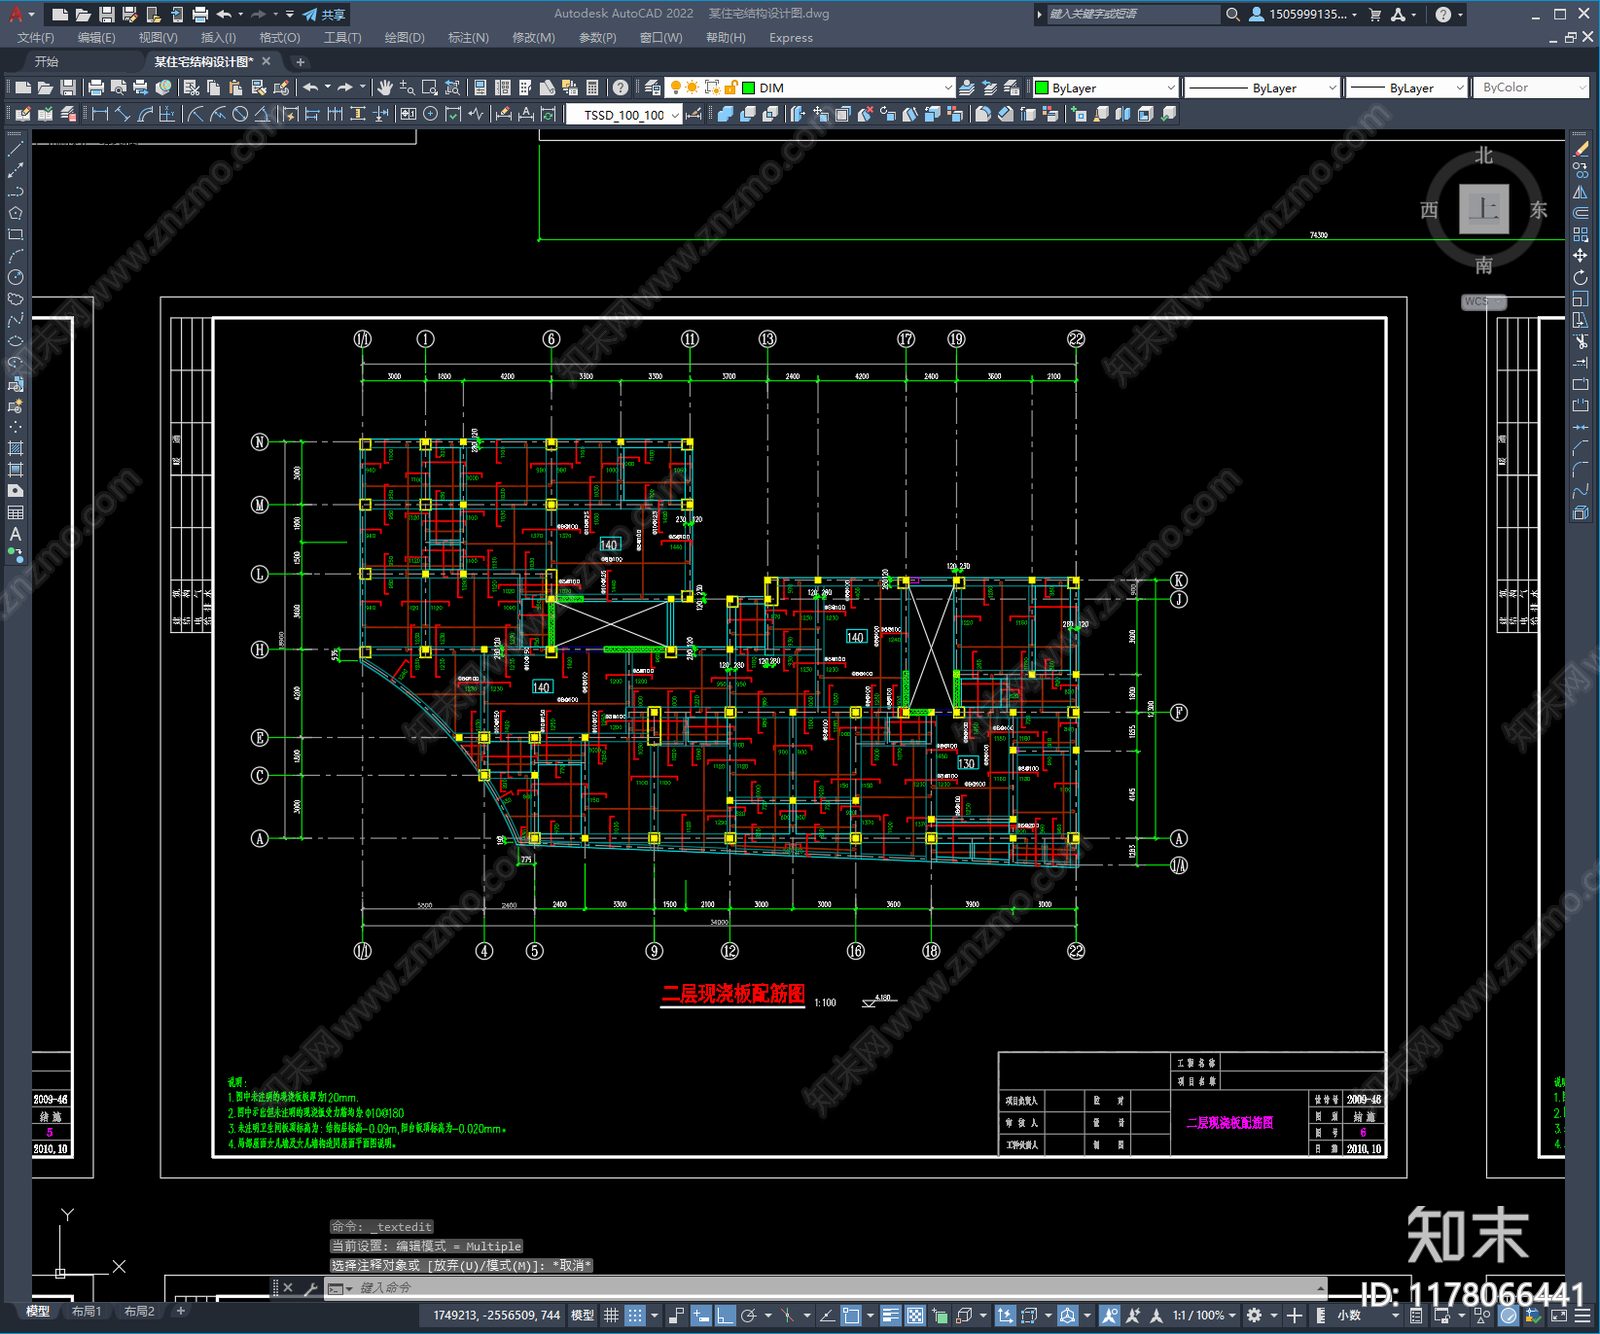Click the Save disk icon in standard toolbar
Viewport: 1600px width, 1334px height.
point(67,88)
